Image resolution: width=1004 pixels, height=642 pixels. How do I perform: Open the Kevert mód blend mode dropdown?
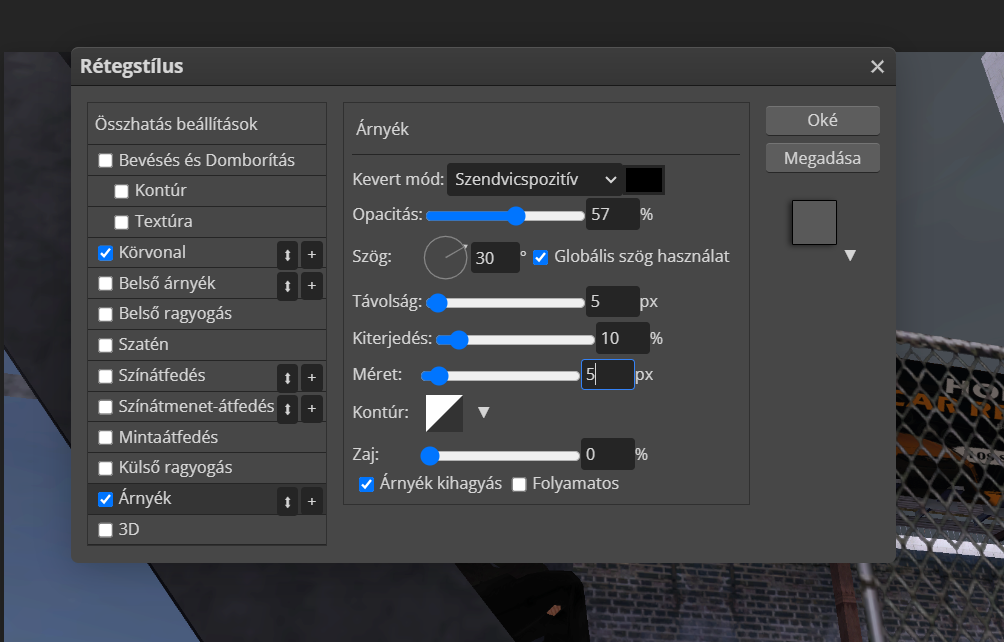[x=534, y=180]
